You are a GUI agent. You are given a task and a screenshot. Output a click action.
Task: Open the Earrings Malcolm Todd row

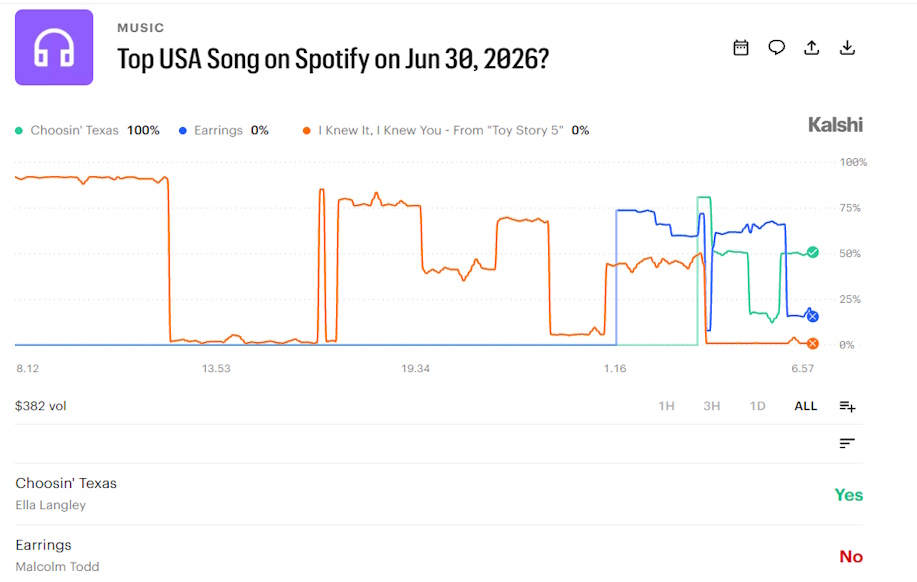(x=439, y=555)
